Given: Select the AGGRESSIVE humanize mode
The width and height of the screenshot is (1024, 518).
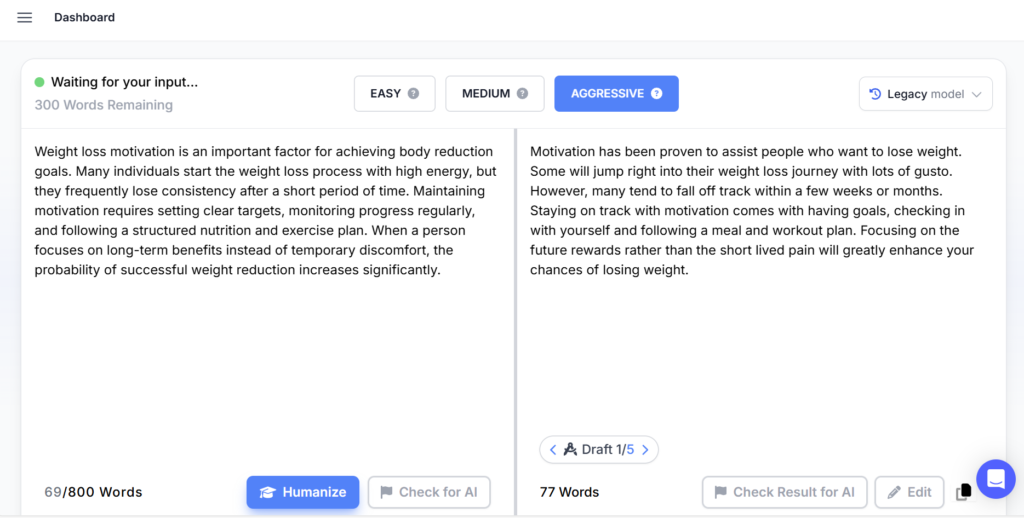Looking at the screenshot, I should pos(607,94).
